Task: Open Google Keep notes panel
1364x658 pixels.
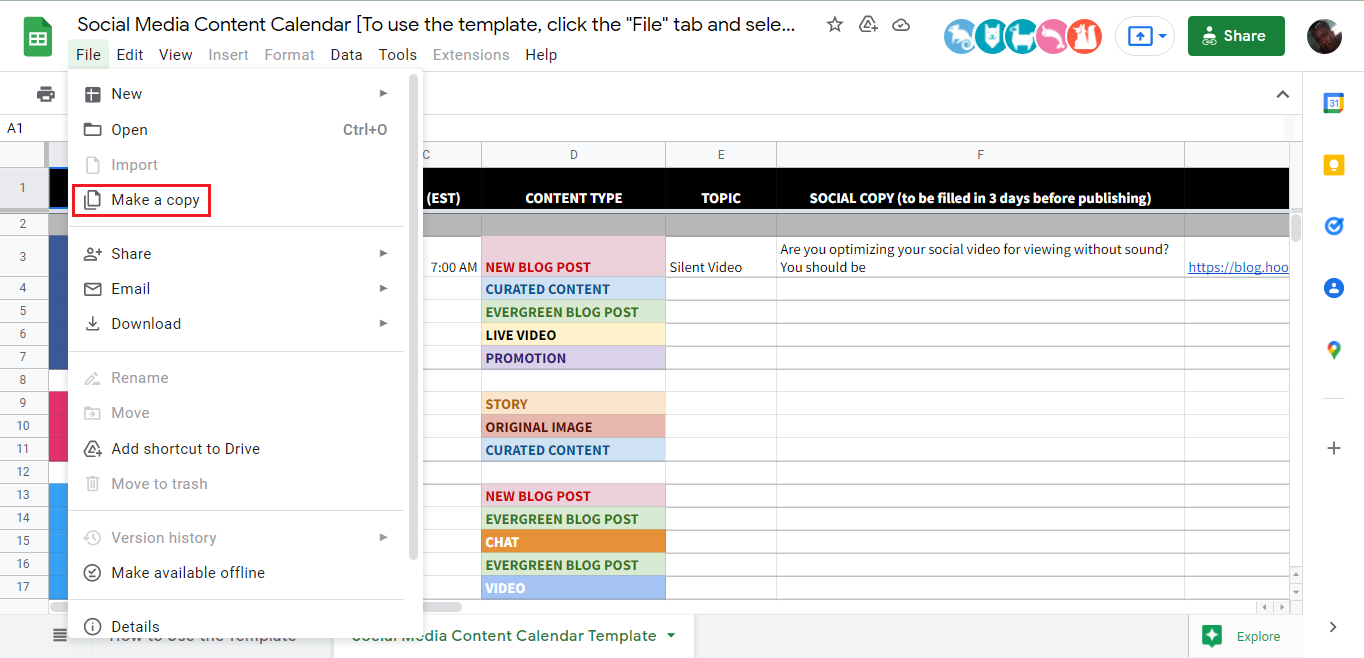Action: (1334, 165)
